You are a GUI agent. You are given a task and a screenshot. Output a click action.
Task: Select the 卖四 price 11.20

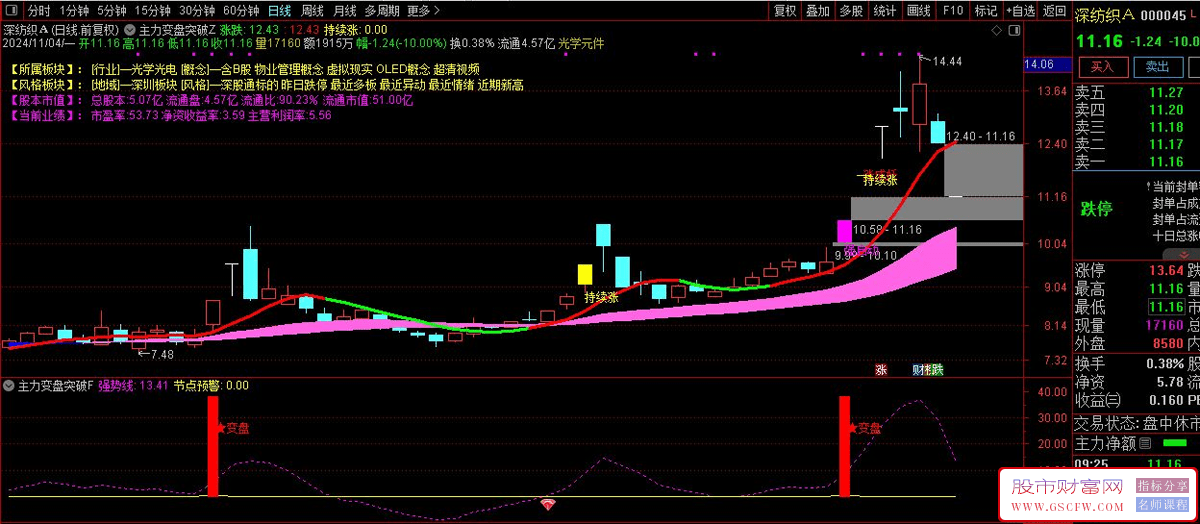(x=1166, y=110)
